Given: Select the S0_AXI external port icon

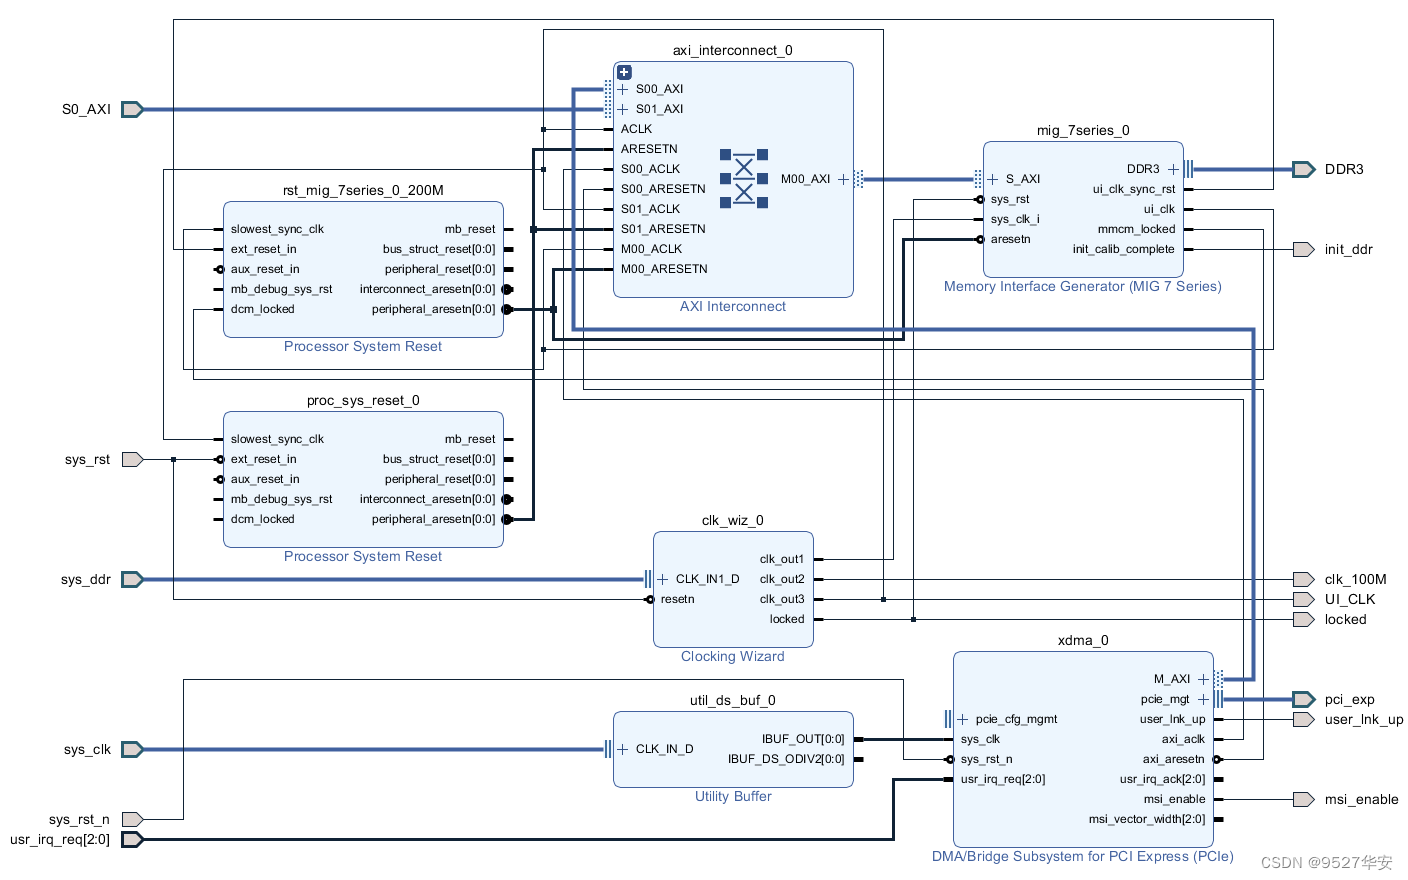Looking at the screenshot, I should (133, 109).
